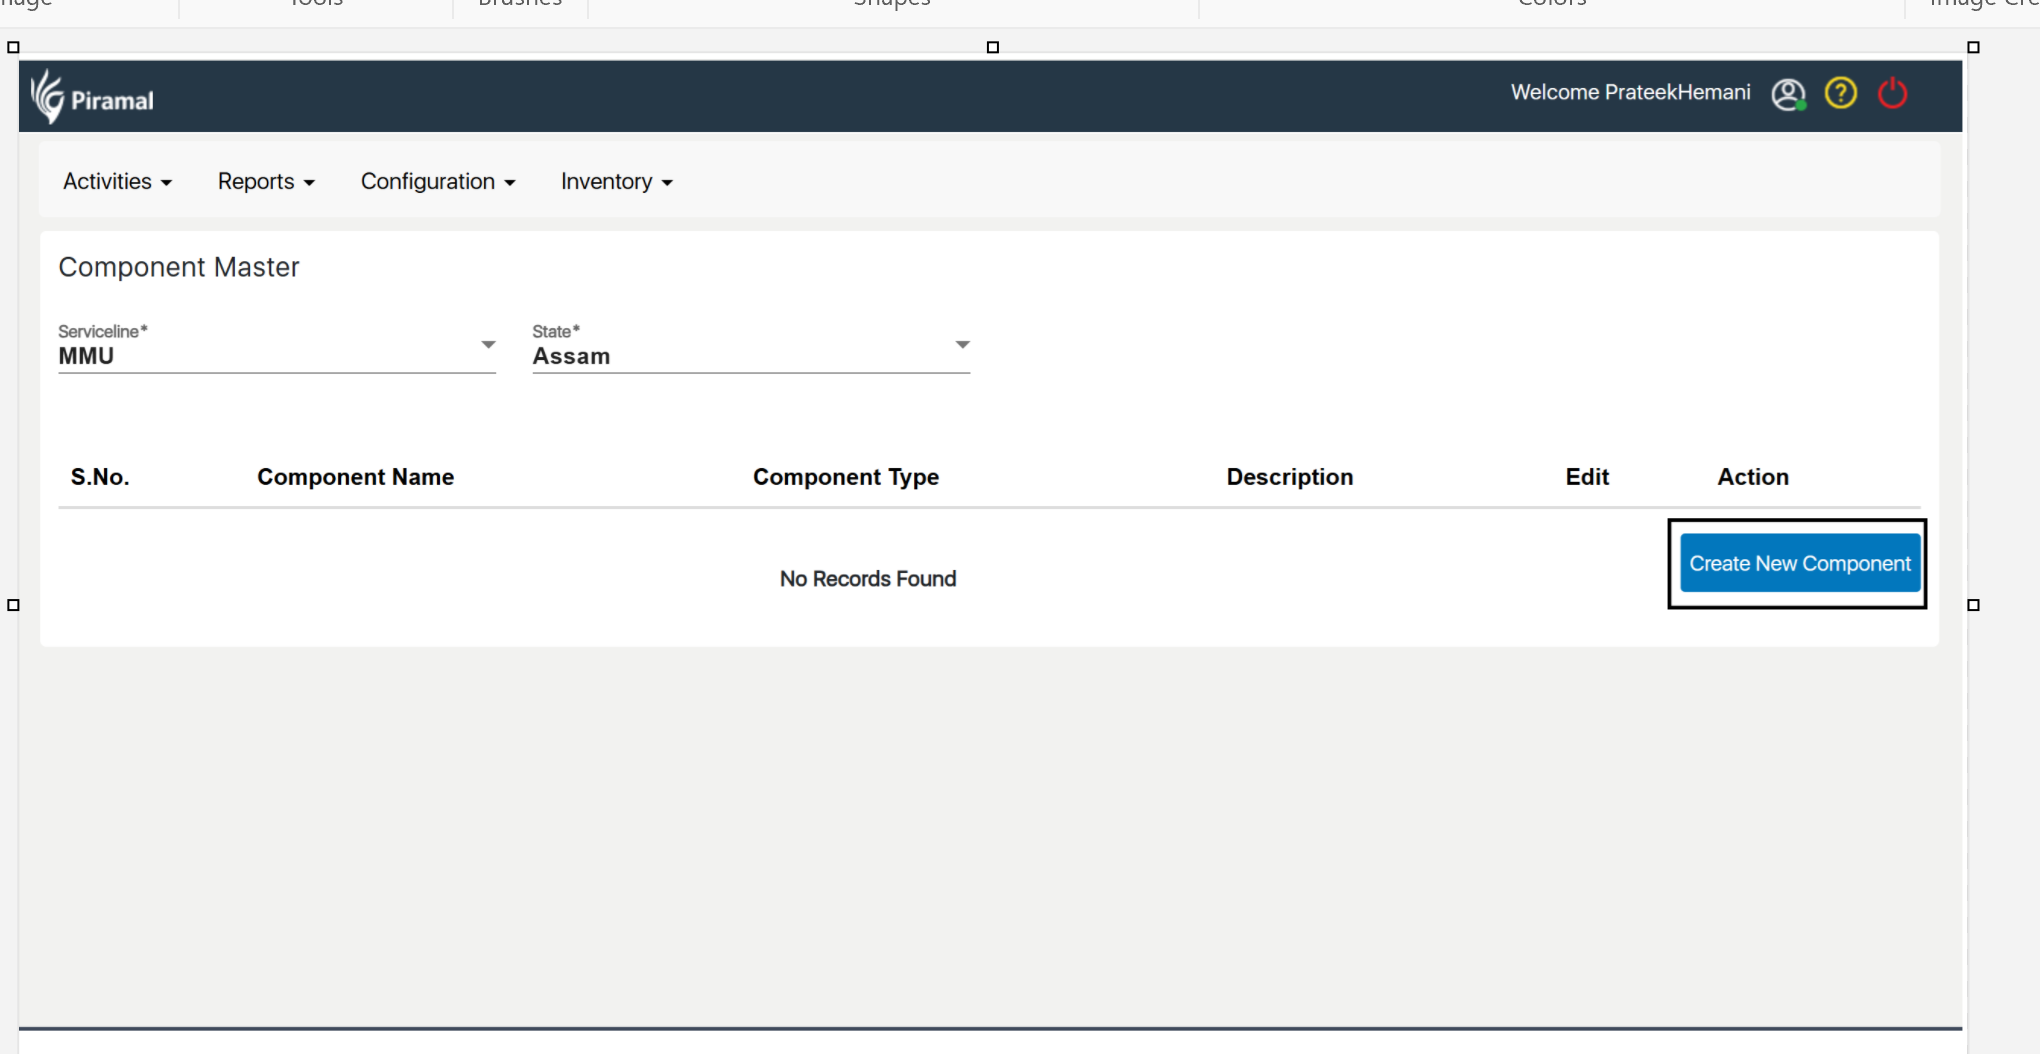Open the user profile icon
Screen dimensions: 2040x1054
tap(1788, 94)
